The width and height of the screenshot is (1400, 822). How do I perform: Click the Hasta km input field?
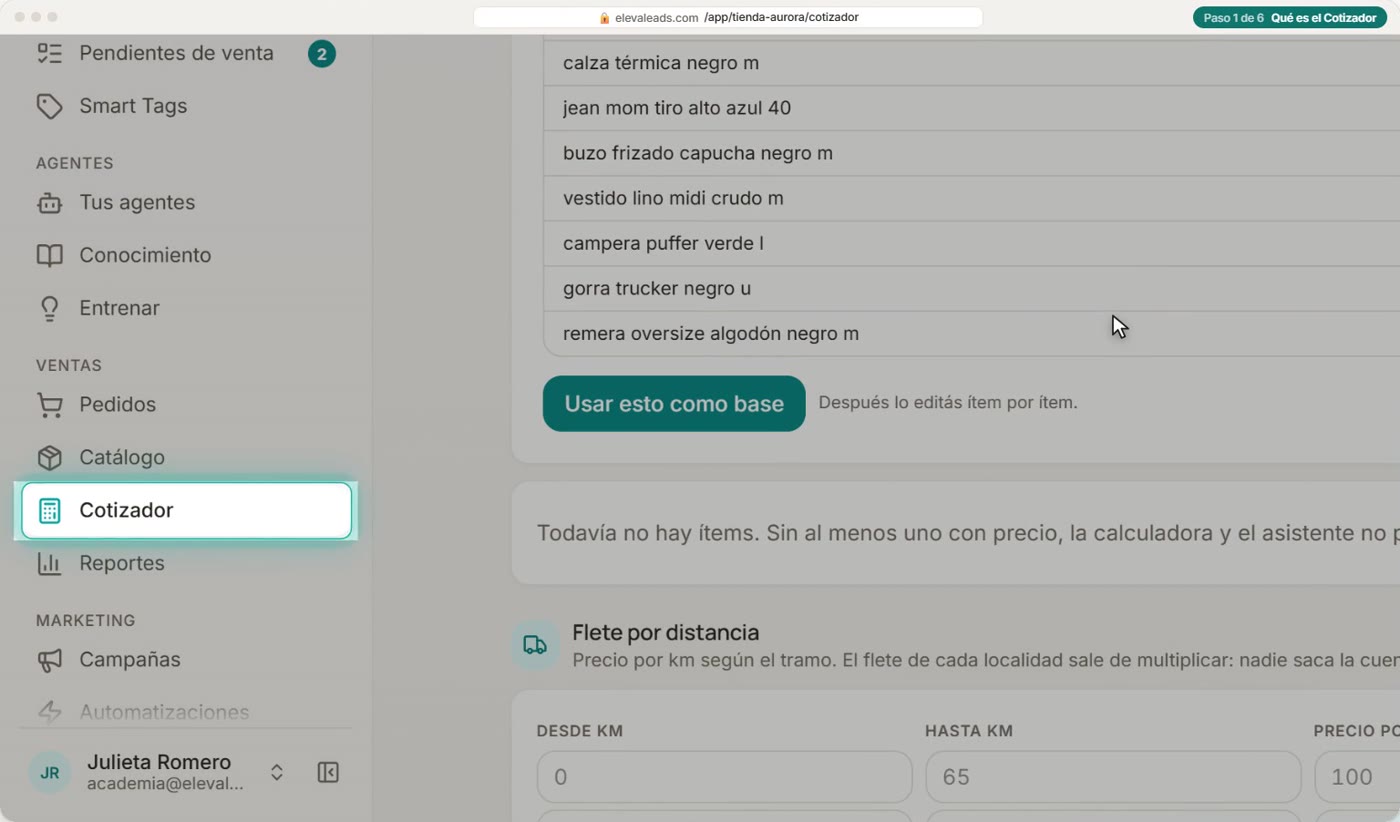point(1113,777)
